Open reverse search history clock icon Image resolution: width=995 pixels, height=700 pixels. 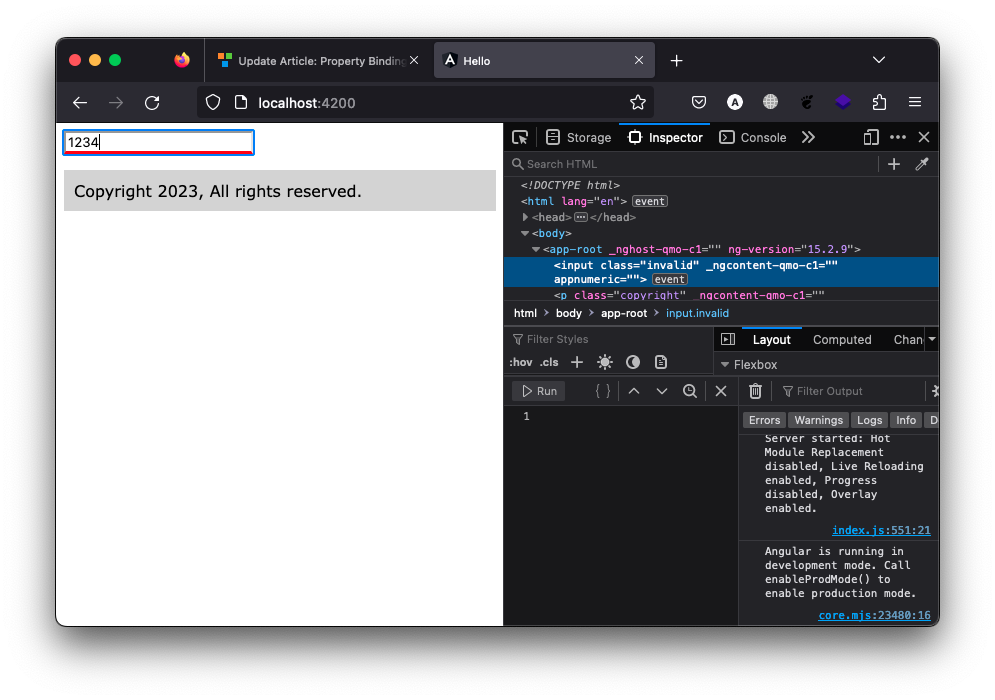[690, 391]
